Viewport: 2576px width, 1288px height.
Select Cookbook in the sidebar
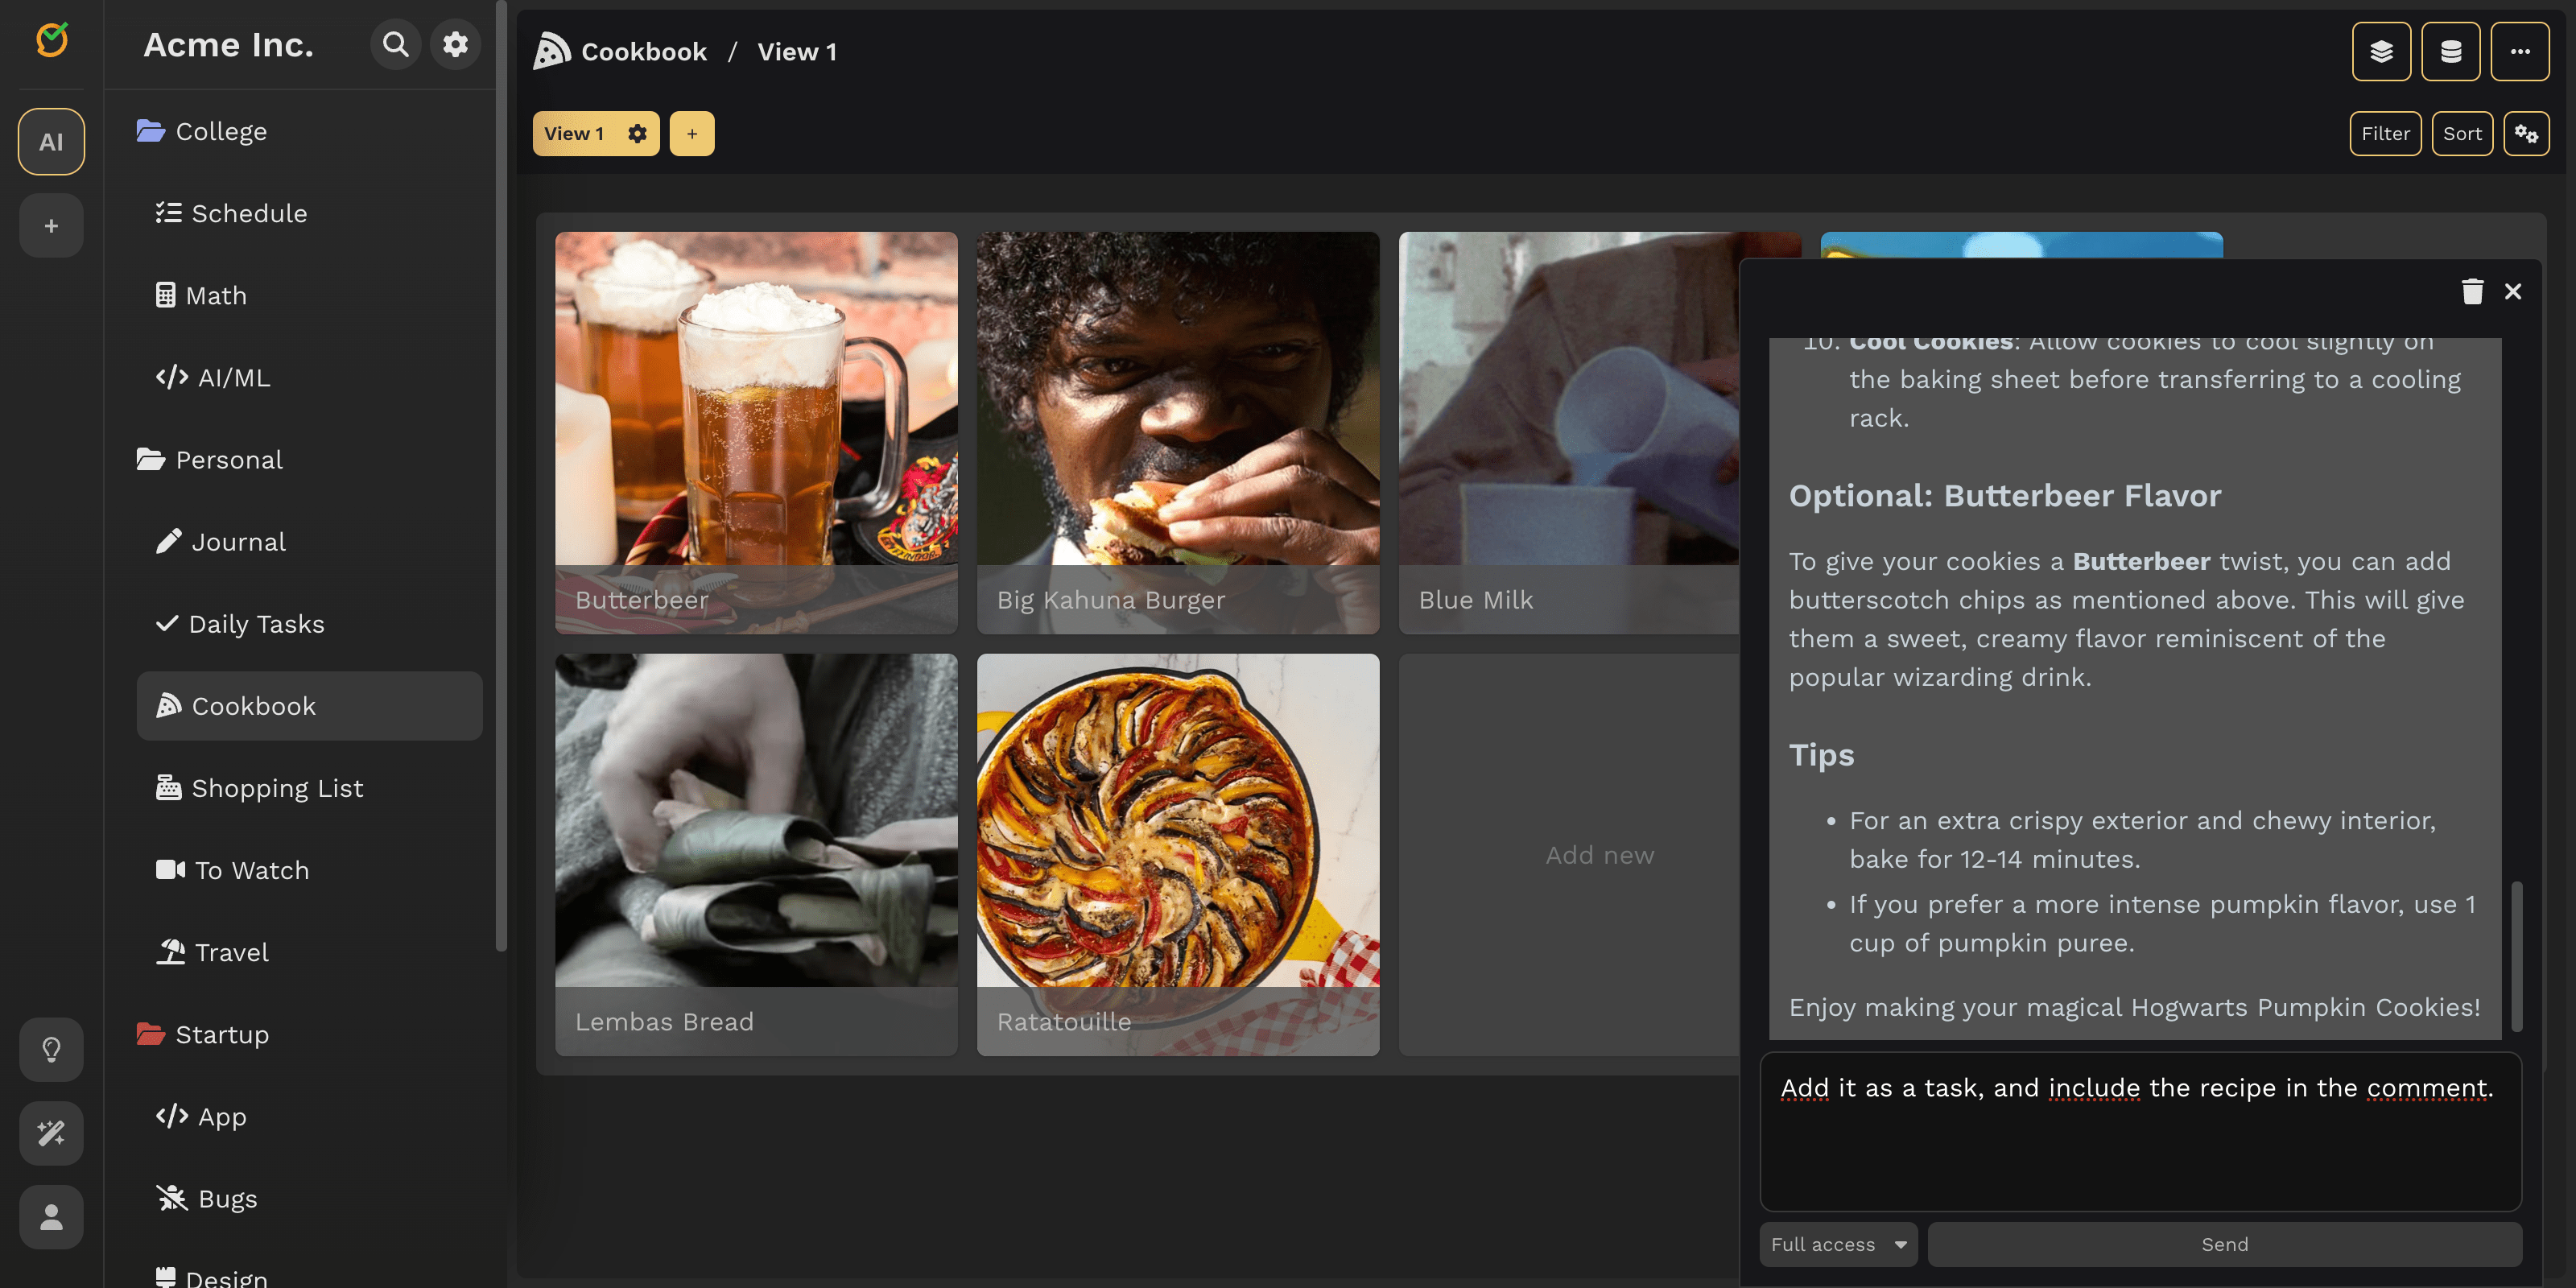309,706
